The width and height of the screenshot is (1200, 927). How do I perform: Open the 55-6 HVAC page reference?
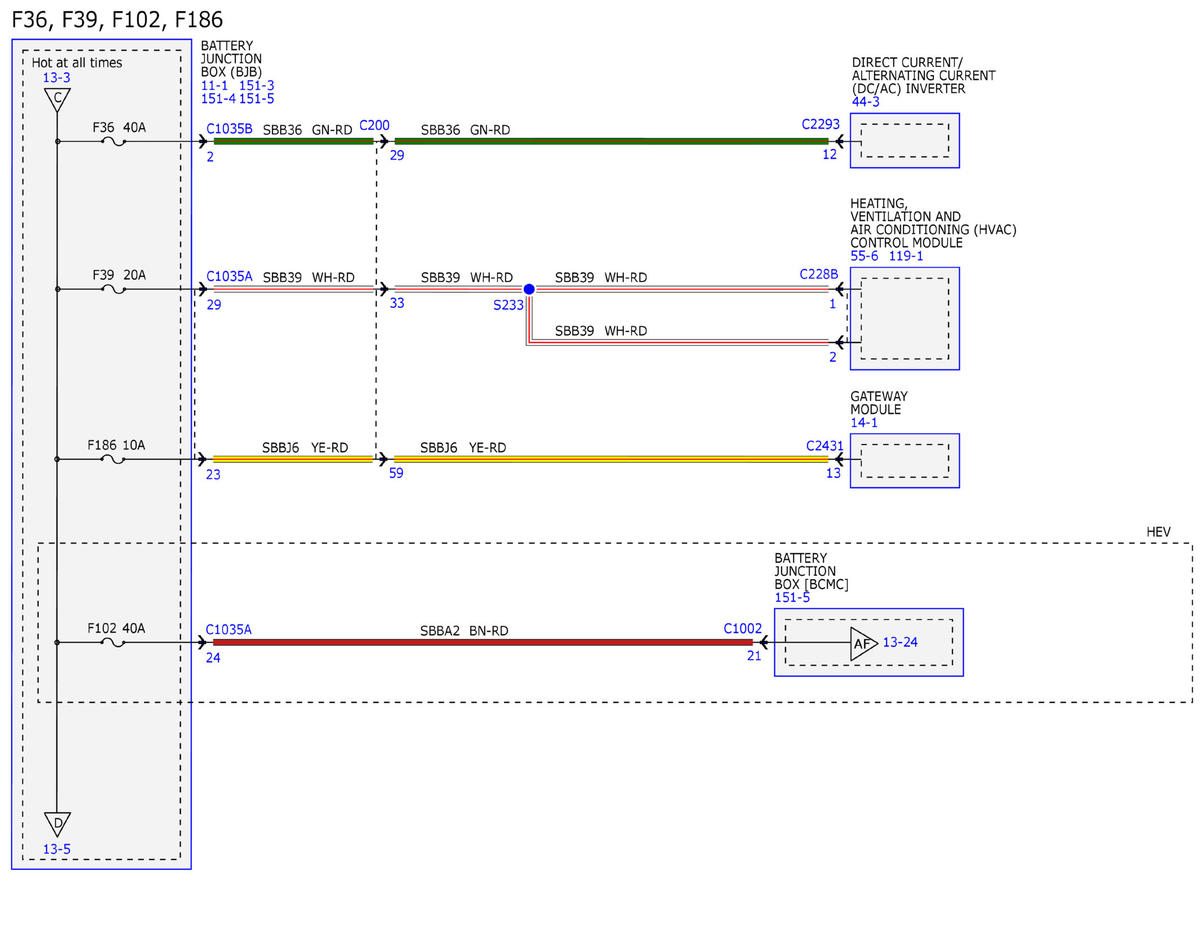[x=866, y=256]
